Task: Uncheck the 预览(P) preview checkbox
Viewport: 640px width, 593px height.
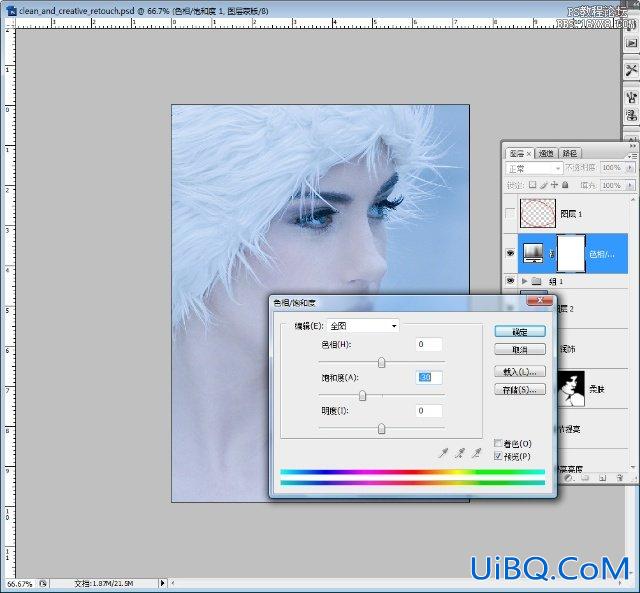Action: [x=498, y=456]
